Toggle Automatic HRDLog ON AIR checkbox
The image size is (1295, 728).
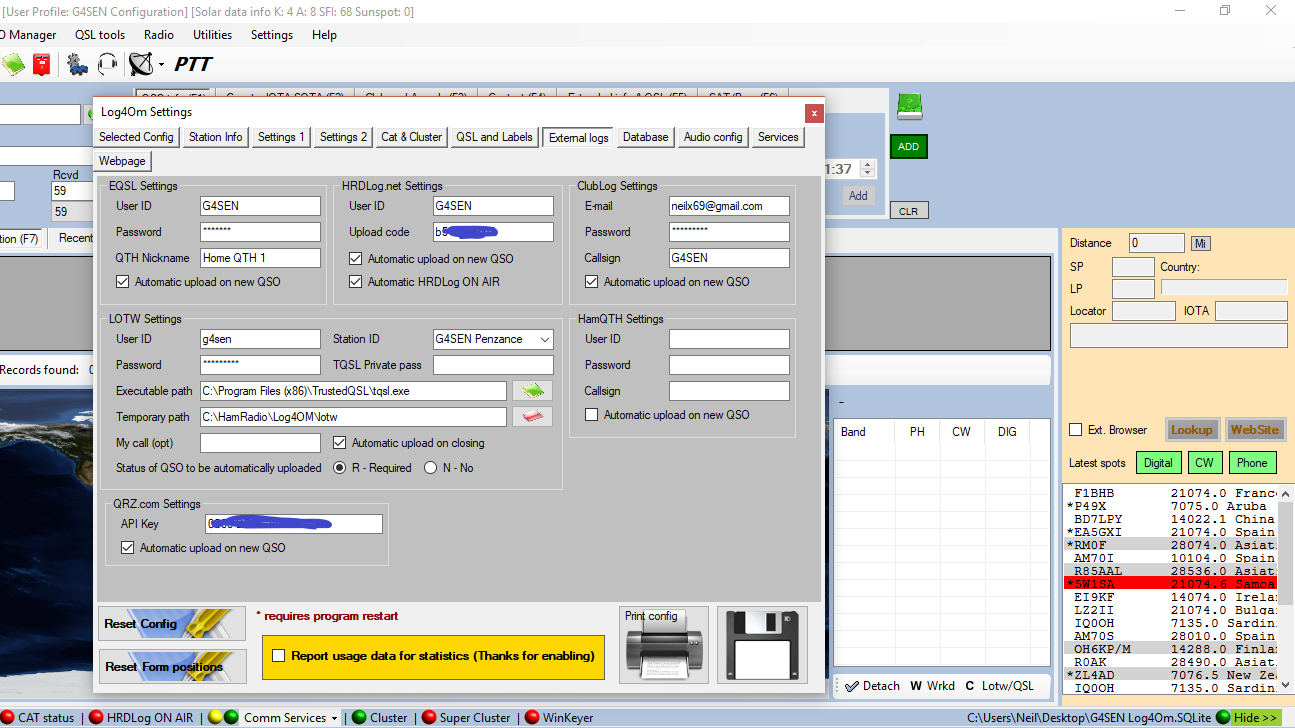(356, 282)
